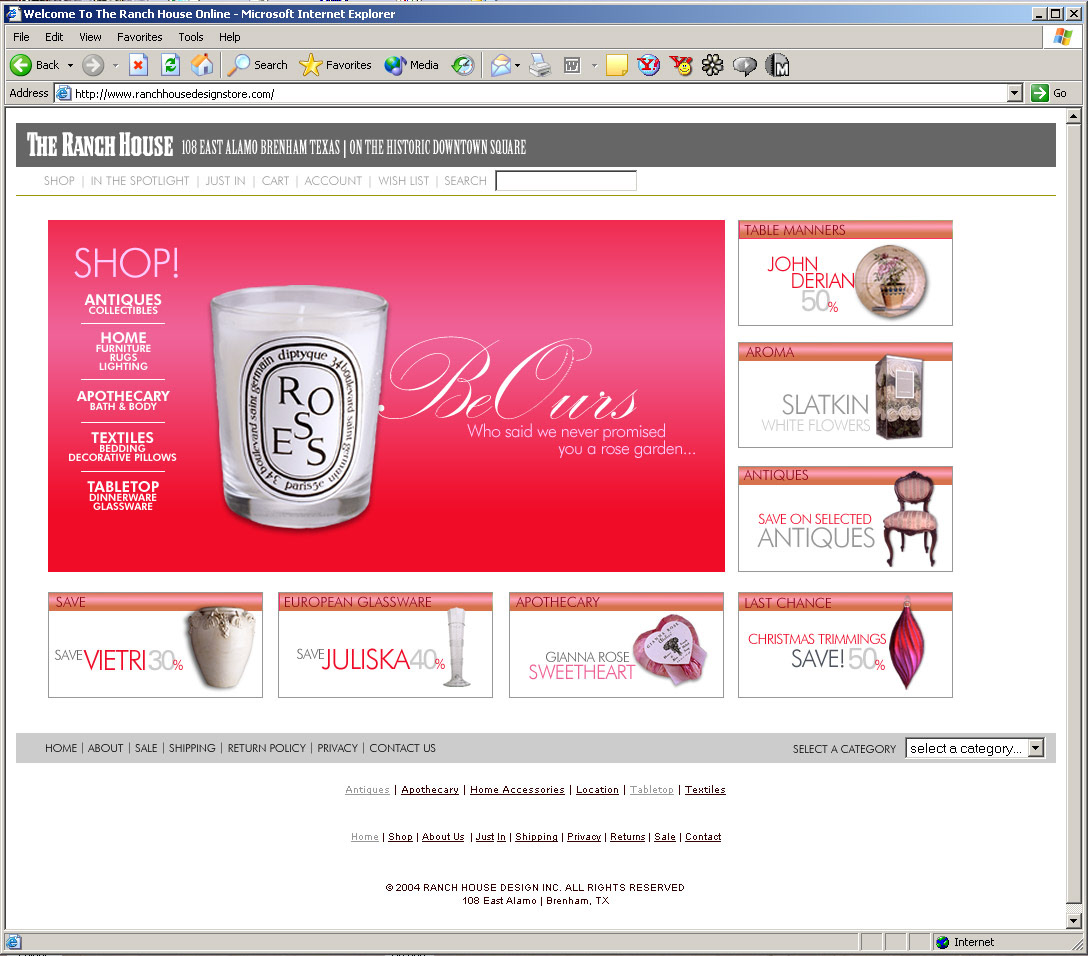Screen dimensions: 1088x956
Task: Click the Windows flag logo throbber
Action: click(x=1062, y=37)
